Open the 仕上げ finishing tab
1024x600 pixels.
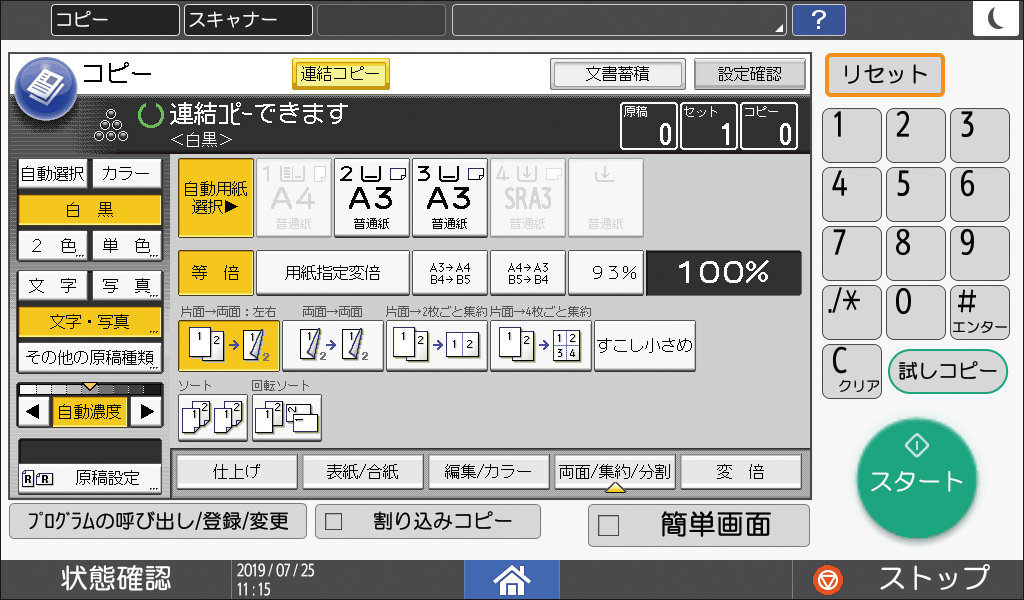(x=236, y=470)
